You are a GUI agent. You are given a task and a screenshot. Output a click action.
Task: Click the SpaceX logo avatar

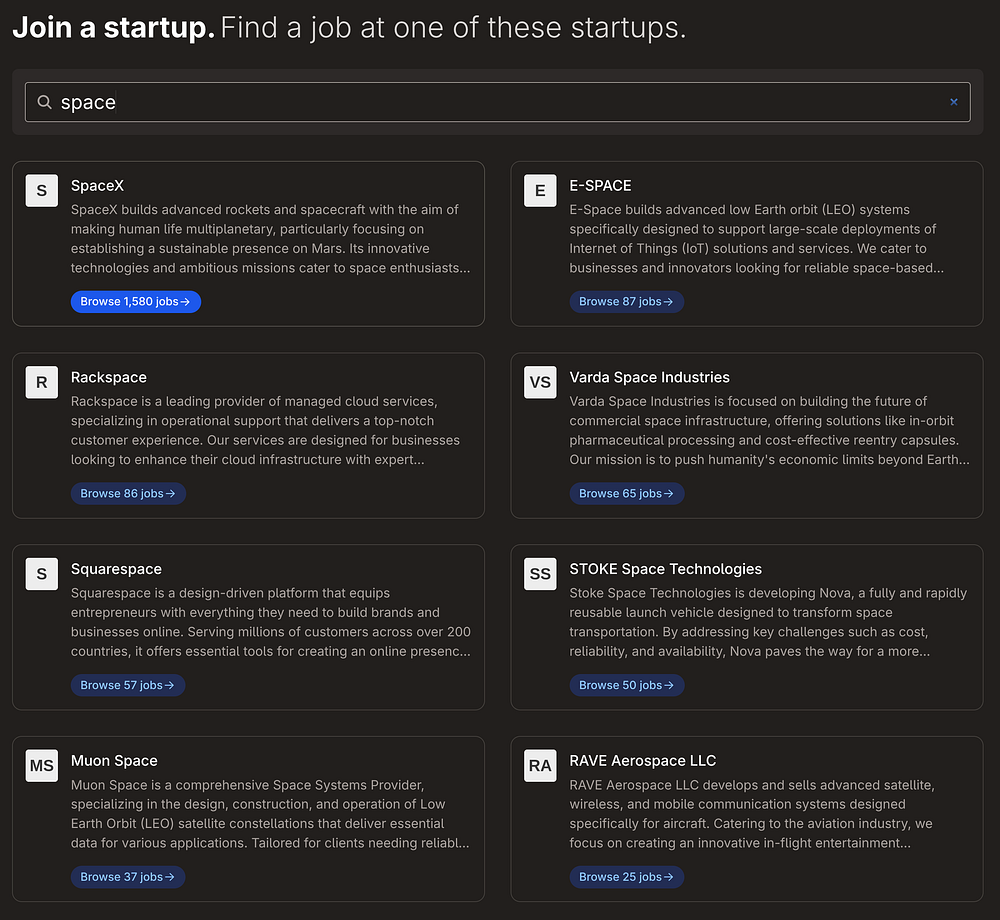(x=41, y=191)
